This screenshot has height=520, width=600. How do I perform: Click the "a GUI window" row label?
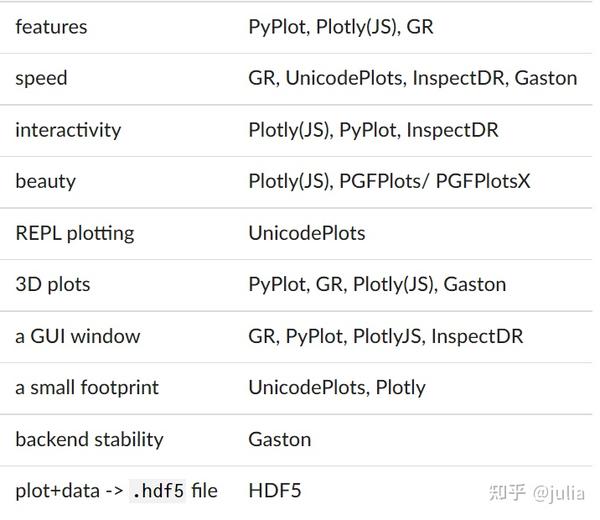78,336
